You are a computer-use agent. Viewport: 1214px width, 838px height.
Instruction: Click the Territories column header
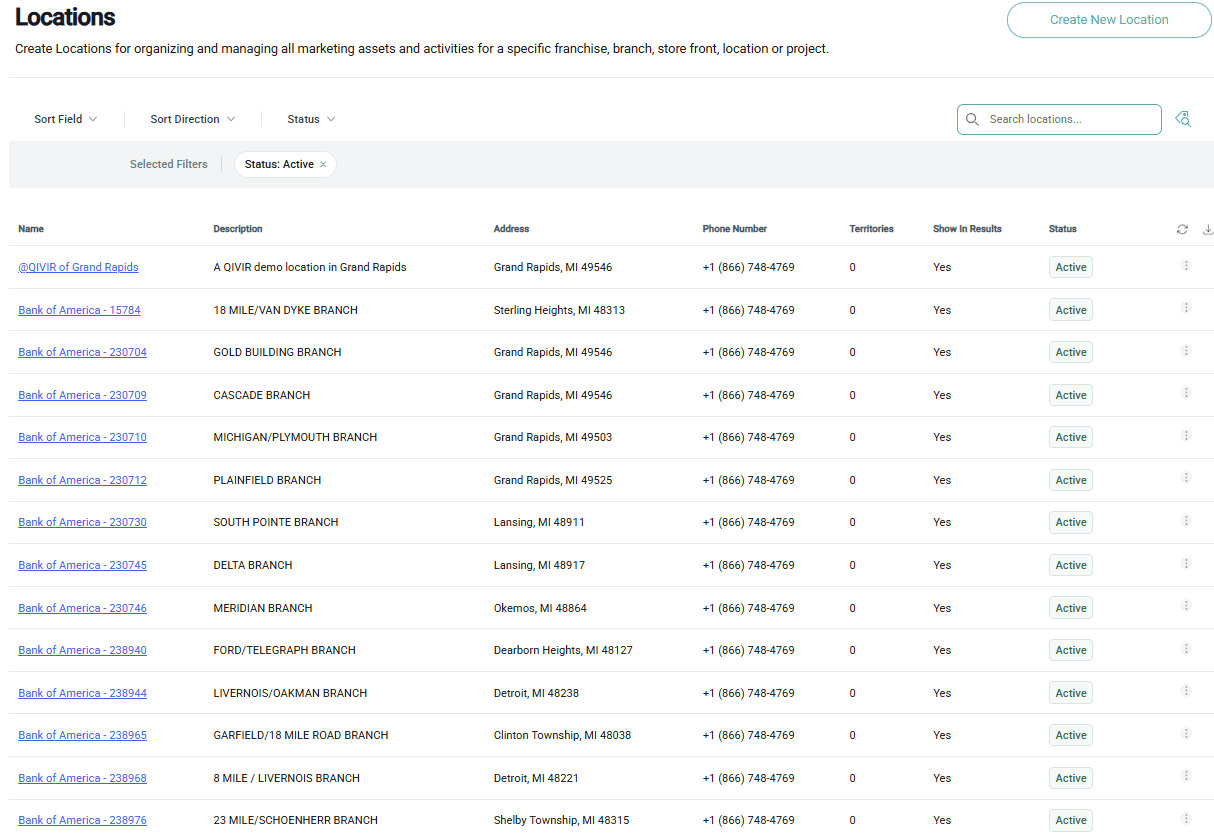tap(870, 229)
